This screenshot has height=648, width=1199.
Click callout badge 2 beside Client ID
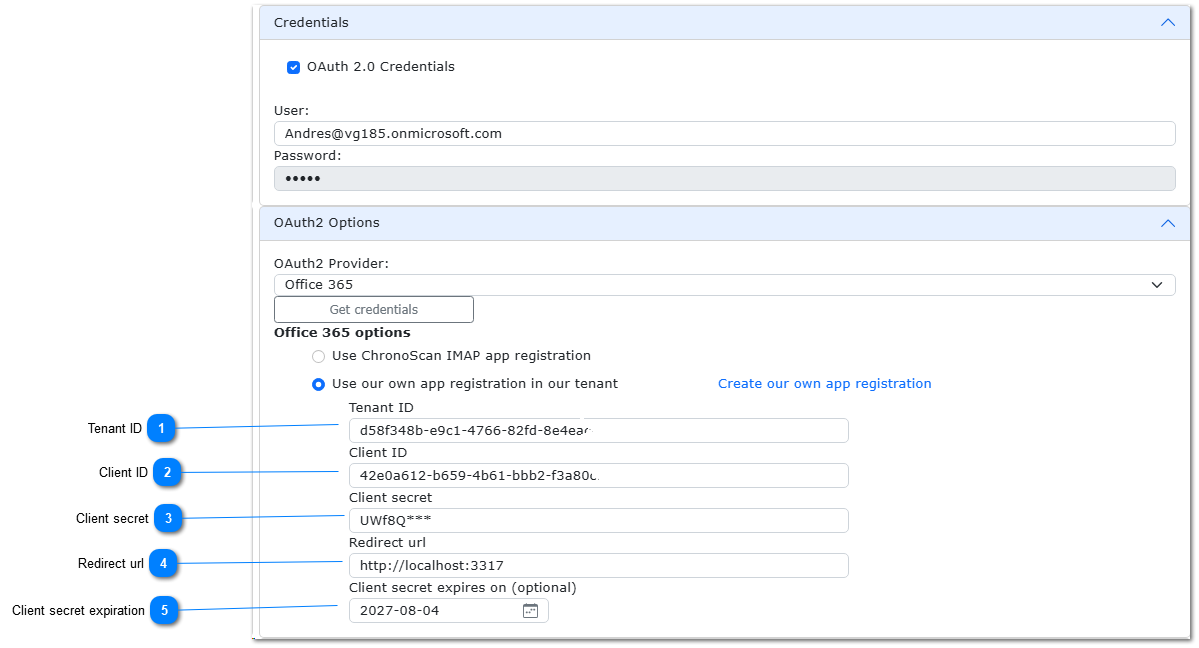166,472
